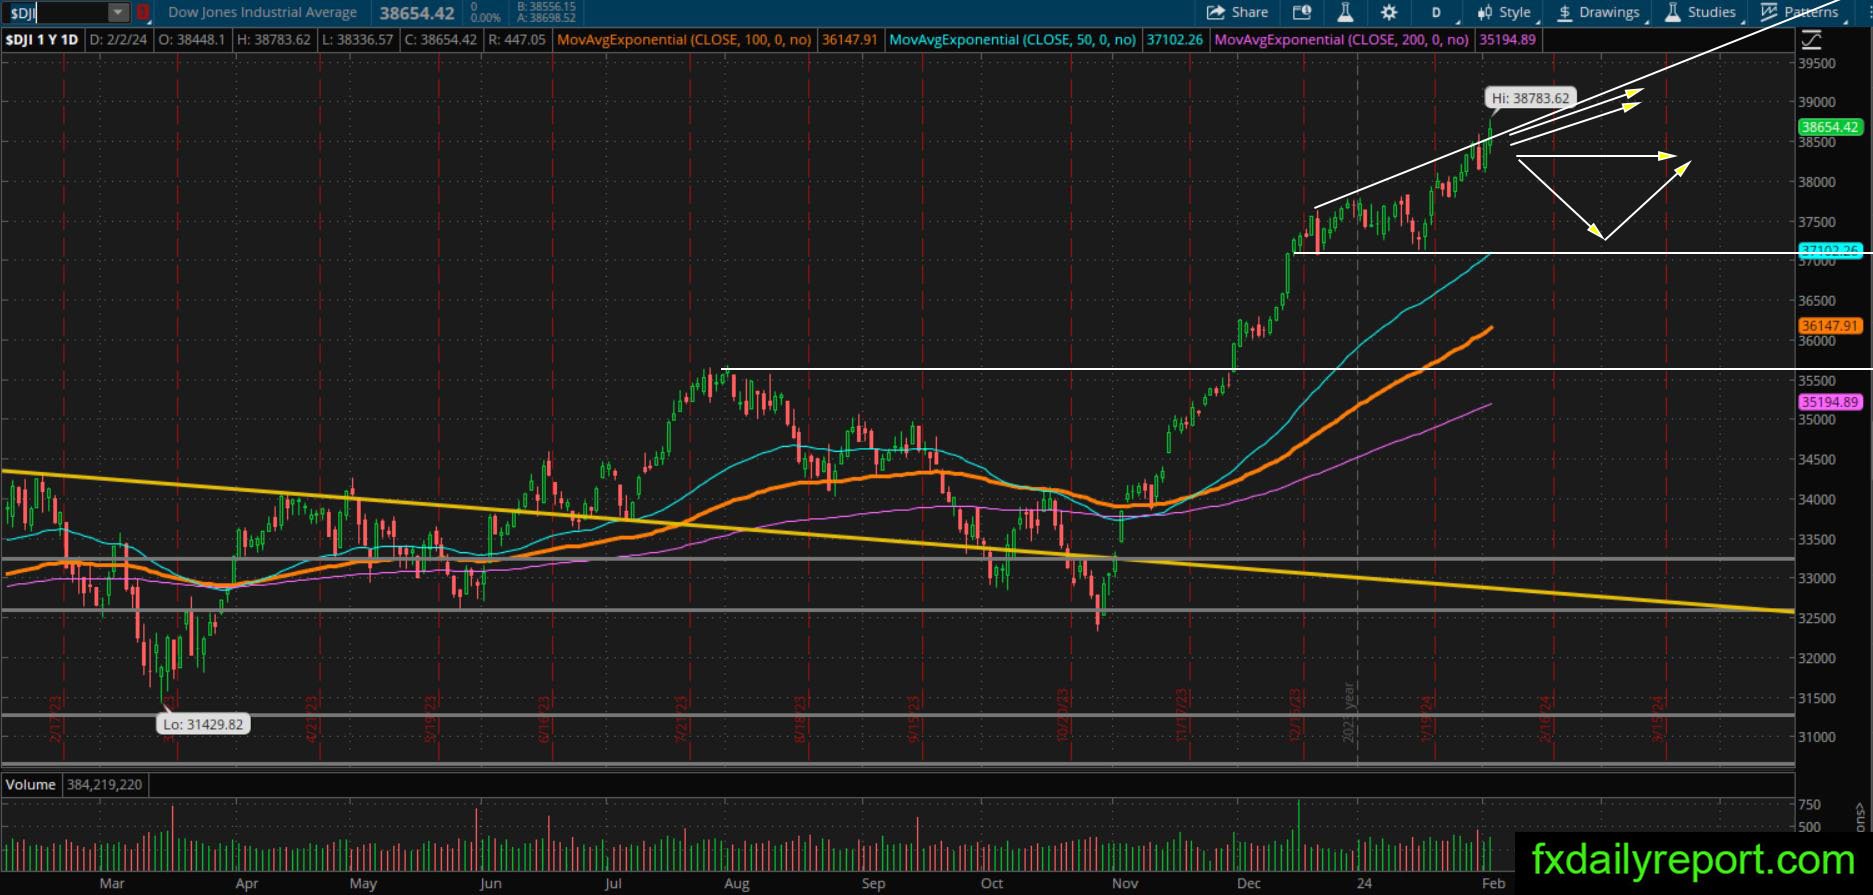Viewport: 1873px width, 895px height.
Task: Click the orange 36147.91 price axis label
Action: coord(1829,326)
